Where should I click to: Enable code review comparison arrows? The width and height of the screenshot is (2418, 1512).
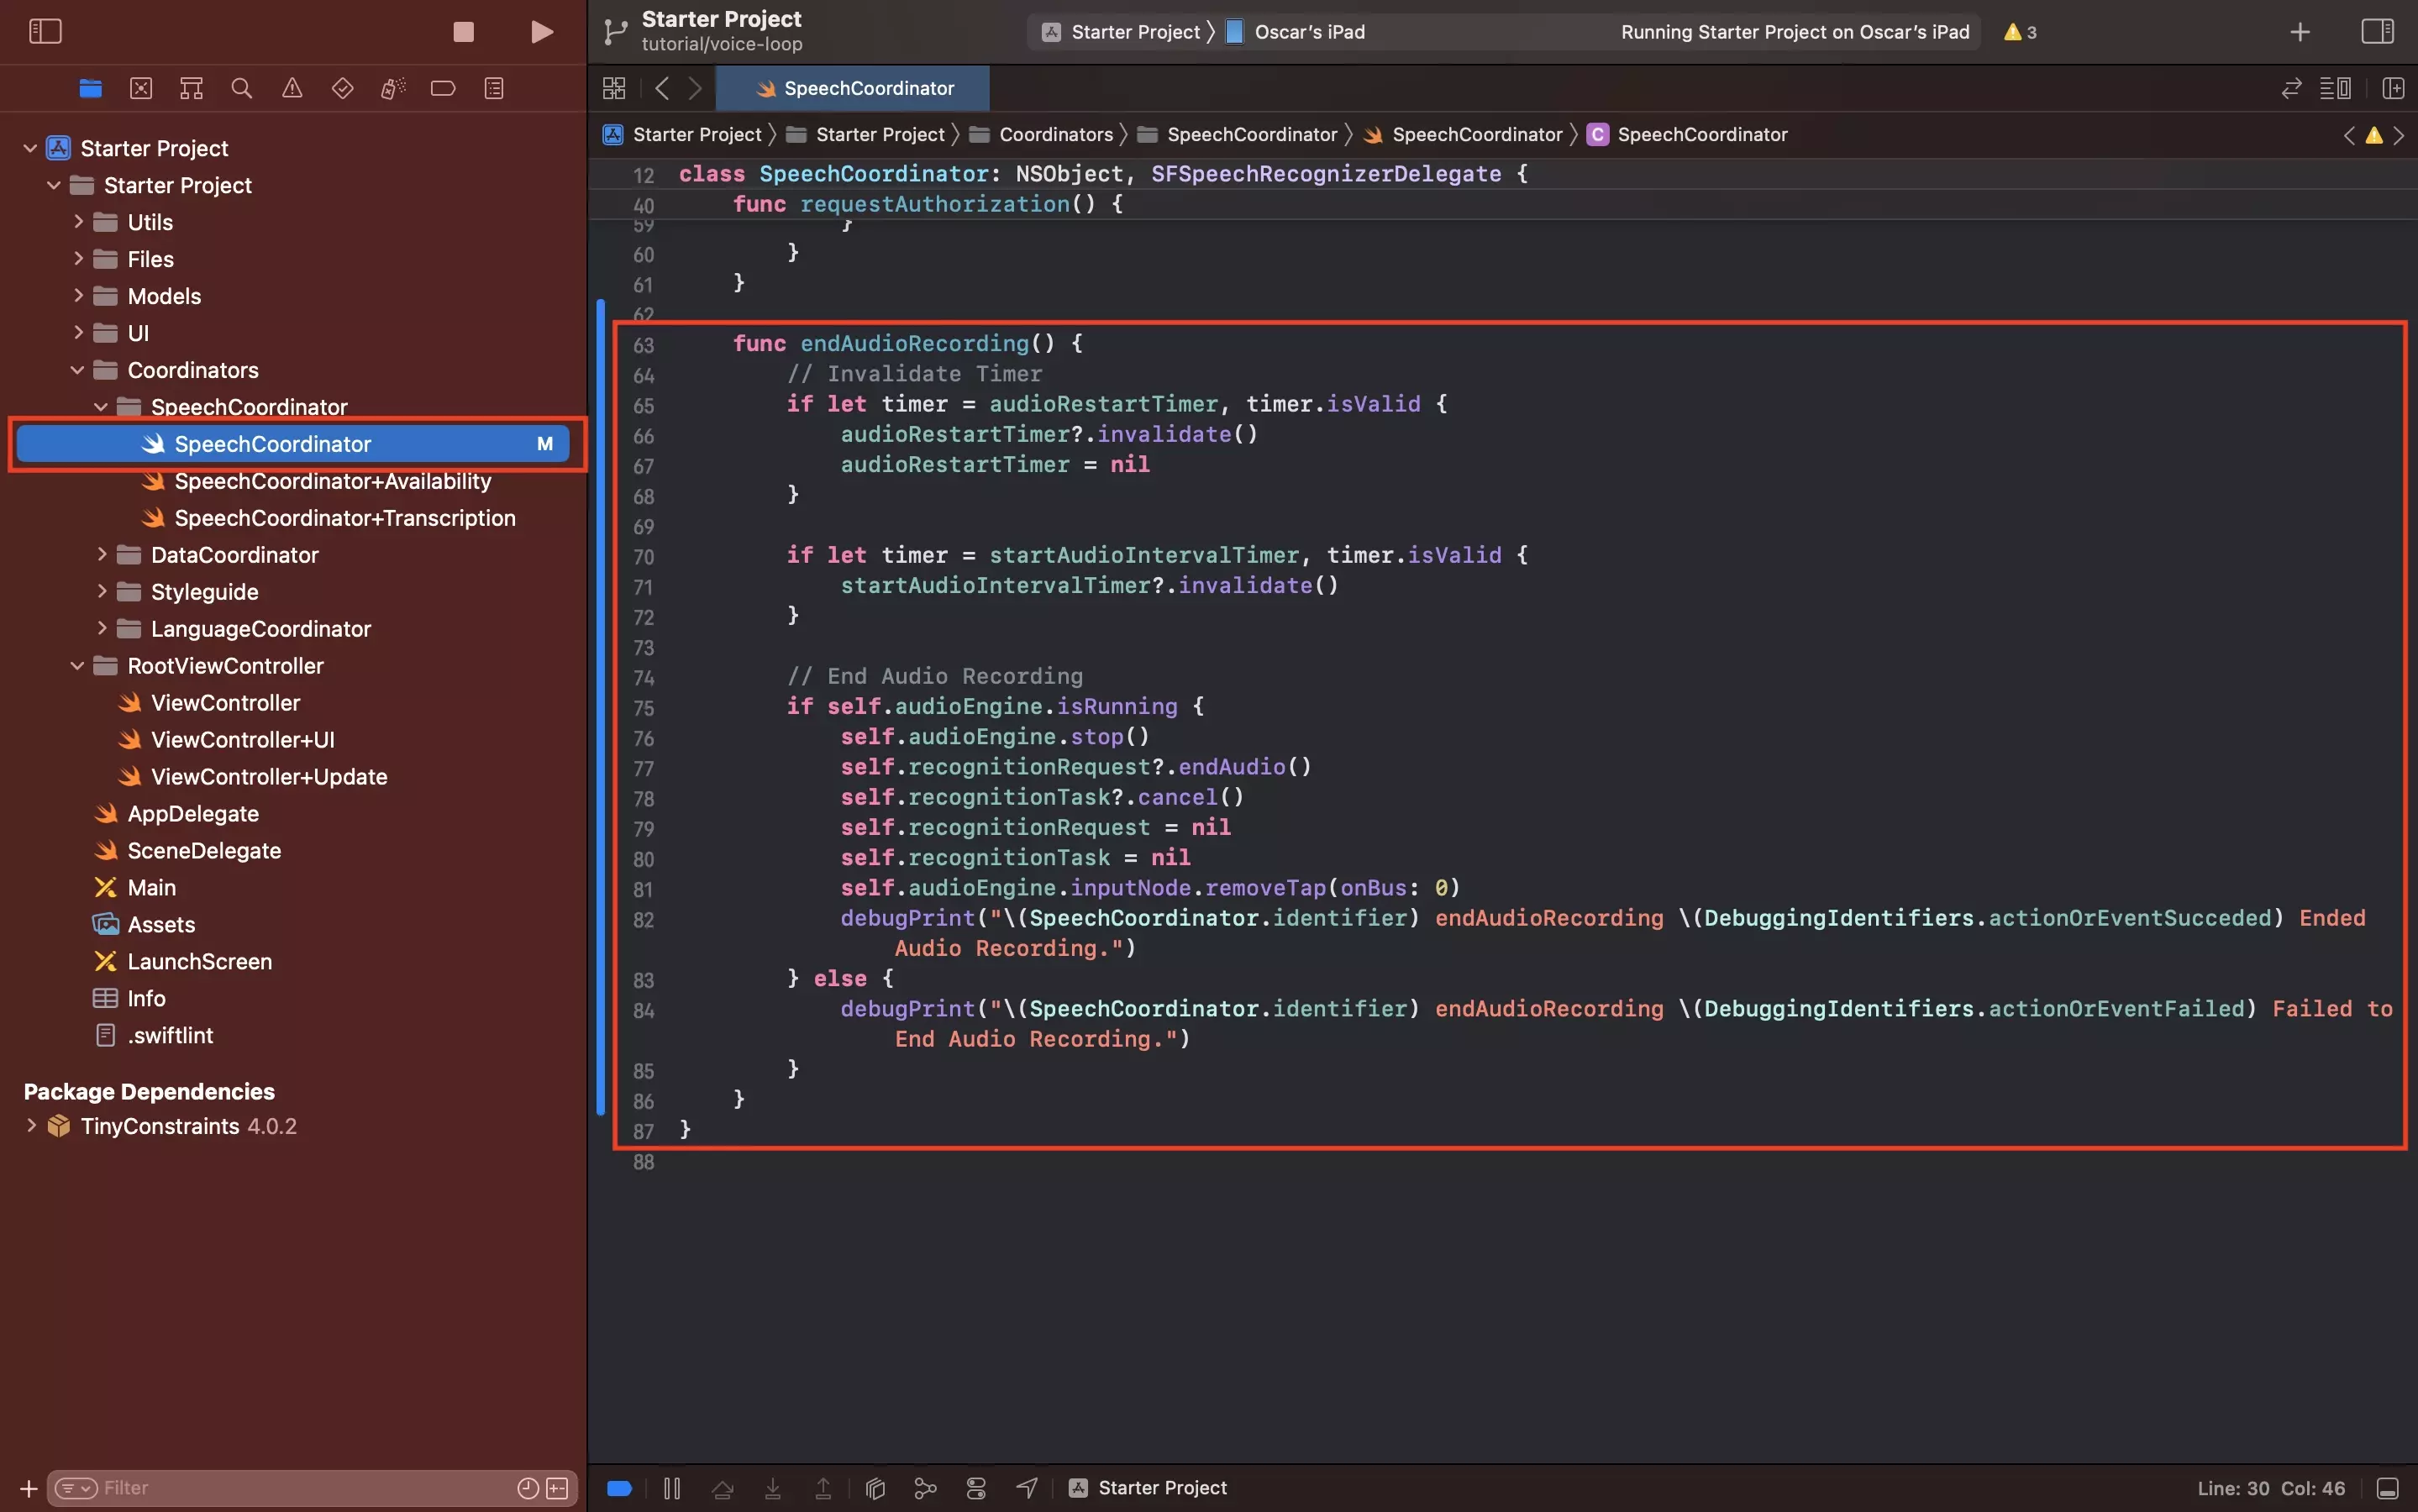[x=2291, y=88]
